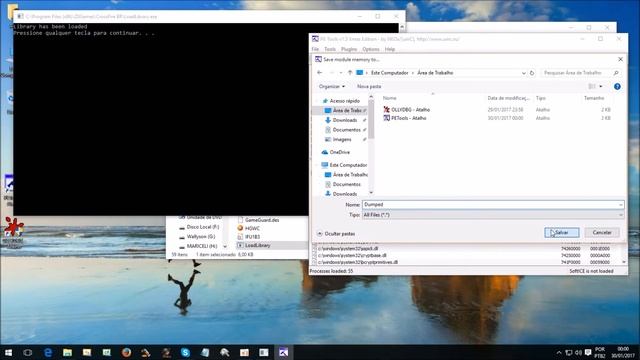Open the Windows Start menu
Image resolution: width=640 pixels, height=360 pixels.
8,352
